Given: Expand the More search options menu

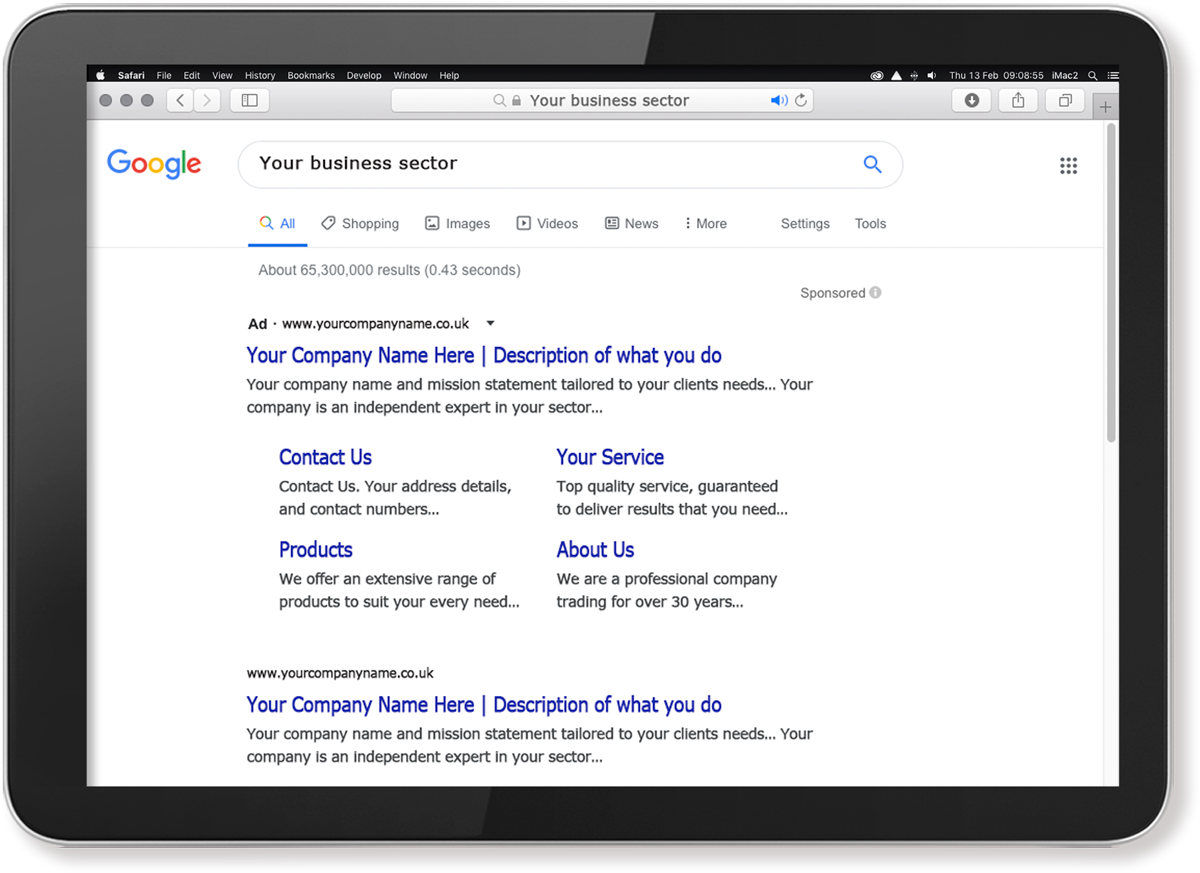Looking at the screenshot, I should 705,224.
